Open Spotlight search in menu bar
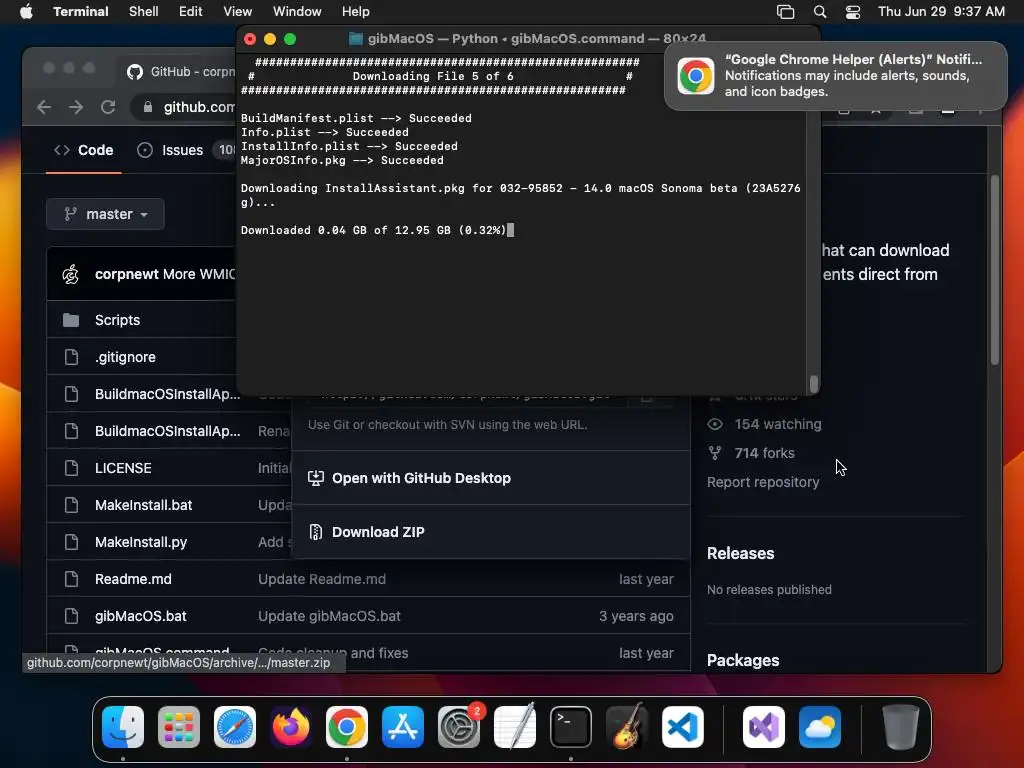Screen dimensions: 1024x768 click(x=820, y=12)
